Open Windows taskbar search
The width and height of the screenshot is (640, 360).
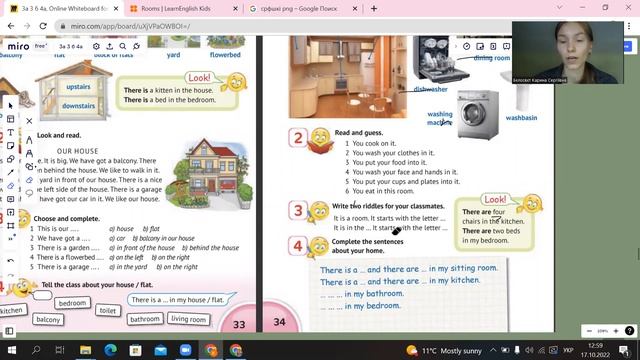point(36,350)
